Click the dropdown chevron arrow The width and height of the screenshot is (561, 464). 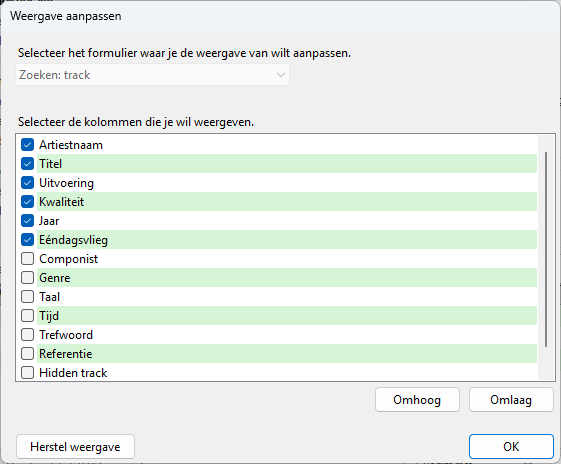[281, 75]
